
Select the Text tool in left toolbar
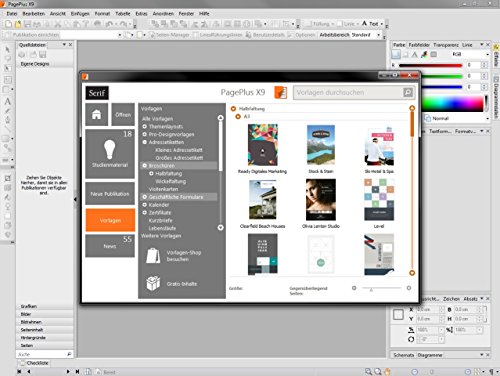point(7,101)
